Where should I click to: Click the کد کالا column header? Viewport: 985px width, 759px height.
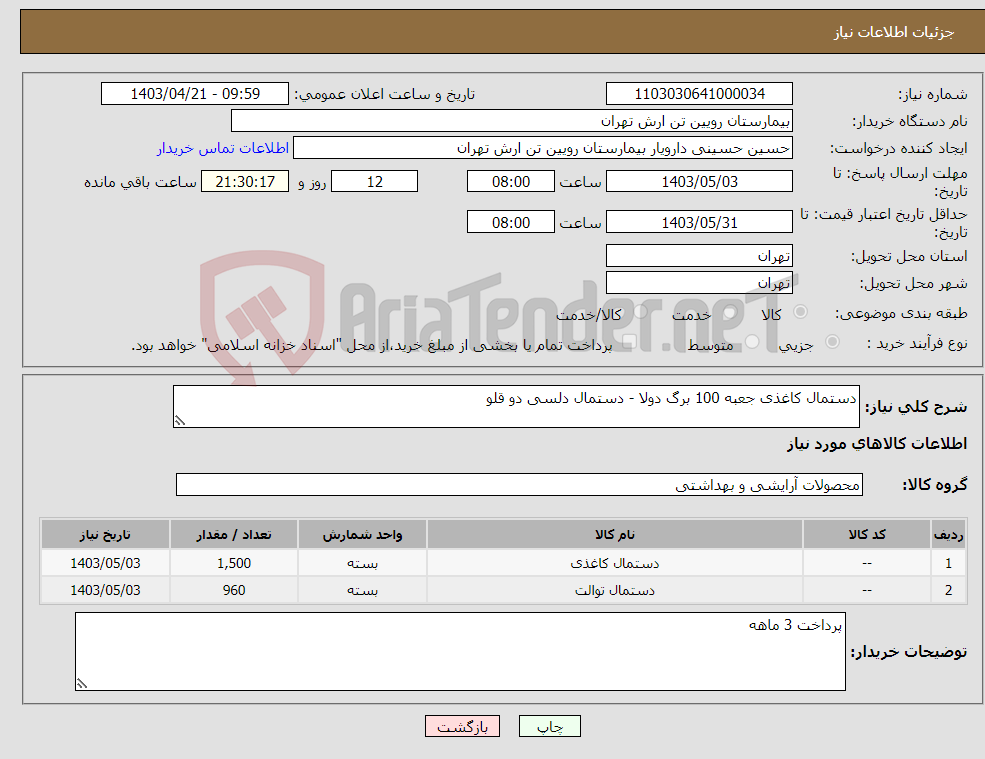coord(867,534)
